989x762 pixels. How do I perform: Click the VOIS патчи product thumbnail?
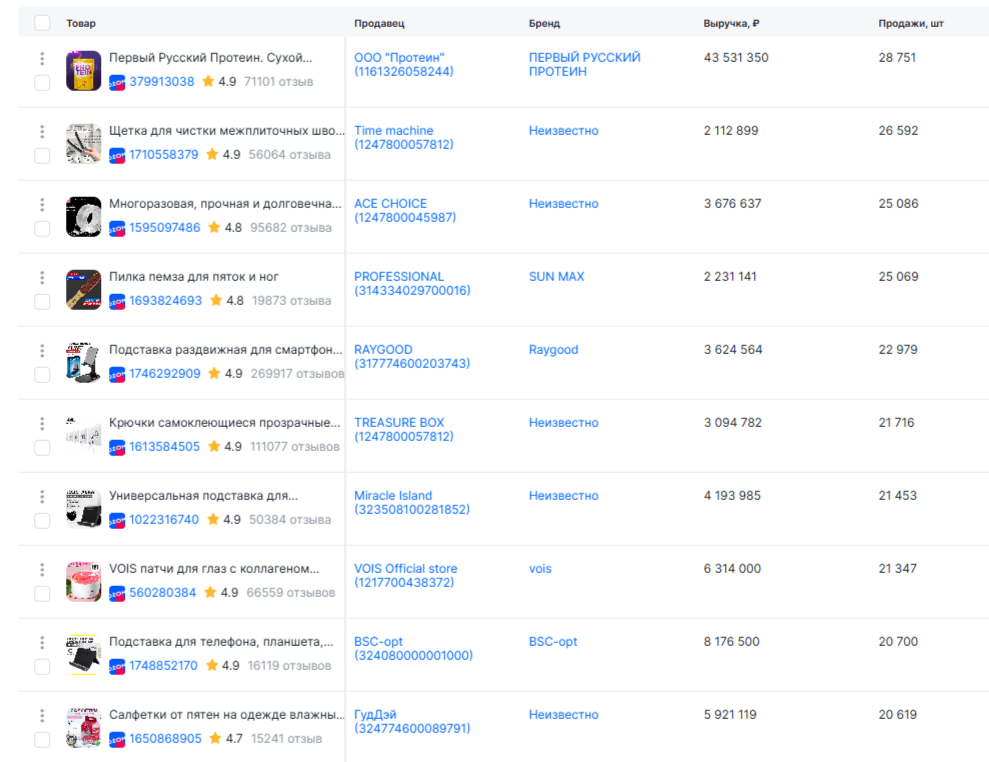pos(83,582)
